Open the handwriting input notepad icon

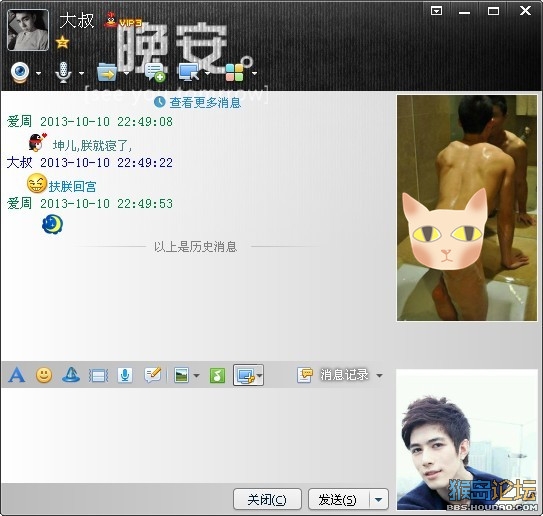(x=153, y=375)
